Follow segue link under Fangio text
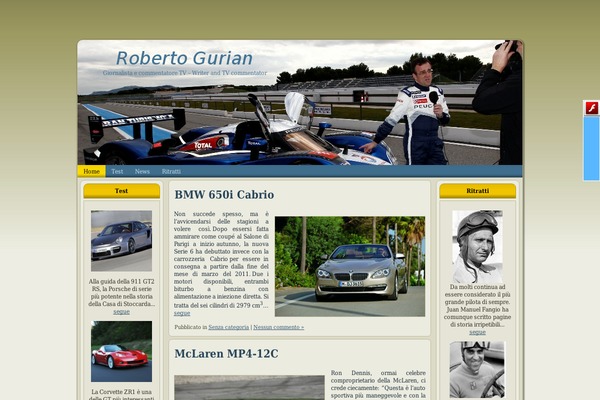The width and height of the screenshot is (600, 400). (477, 332)
